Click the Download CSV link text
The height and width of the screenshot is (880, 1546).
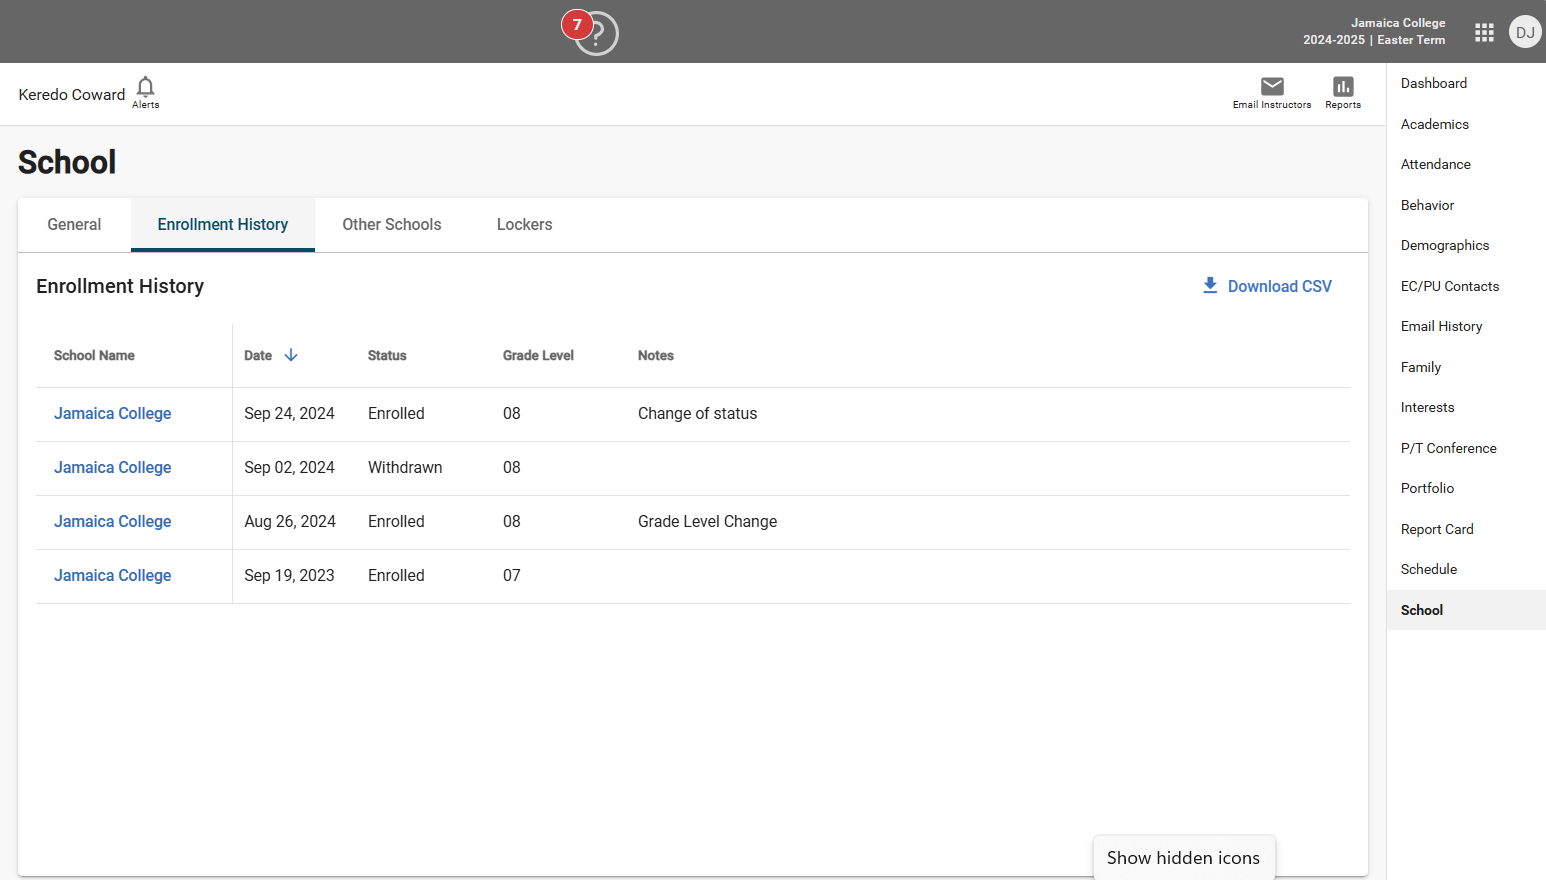coord(1280,286)
